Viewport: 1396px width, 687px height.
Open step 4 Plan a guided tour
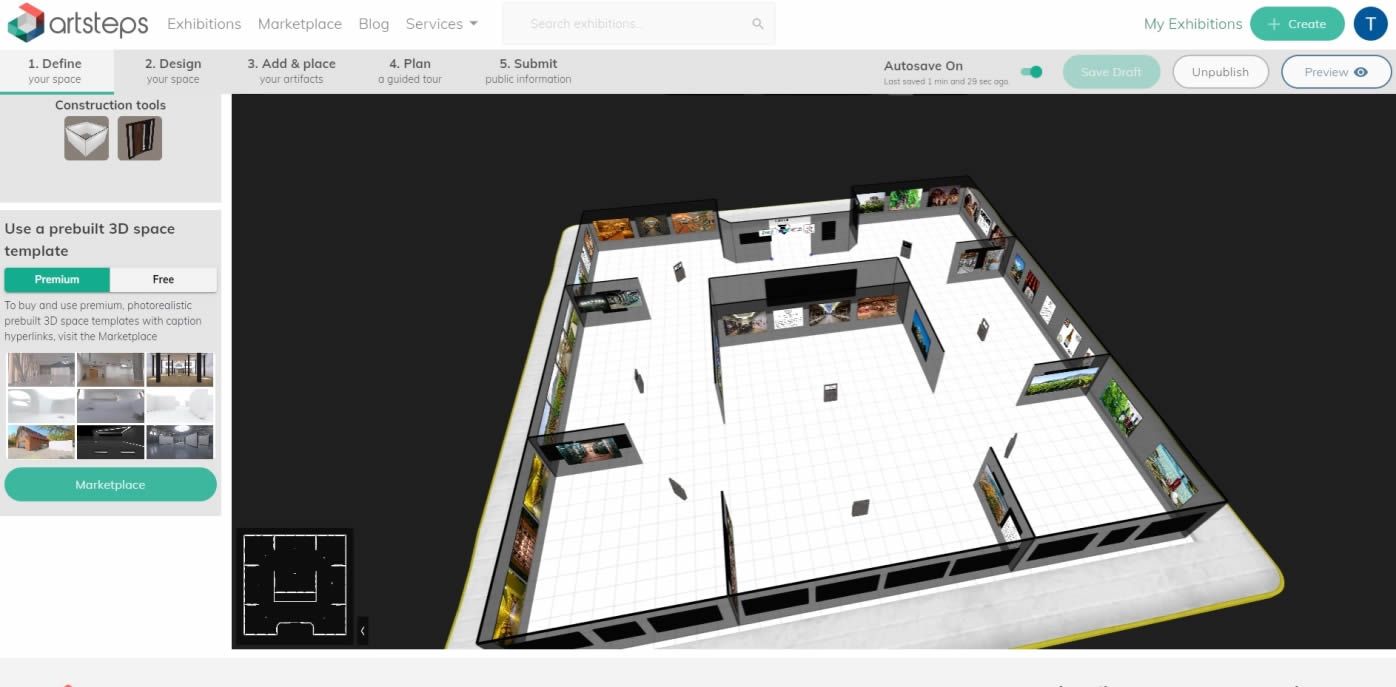click(x=409, y=70)
